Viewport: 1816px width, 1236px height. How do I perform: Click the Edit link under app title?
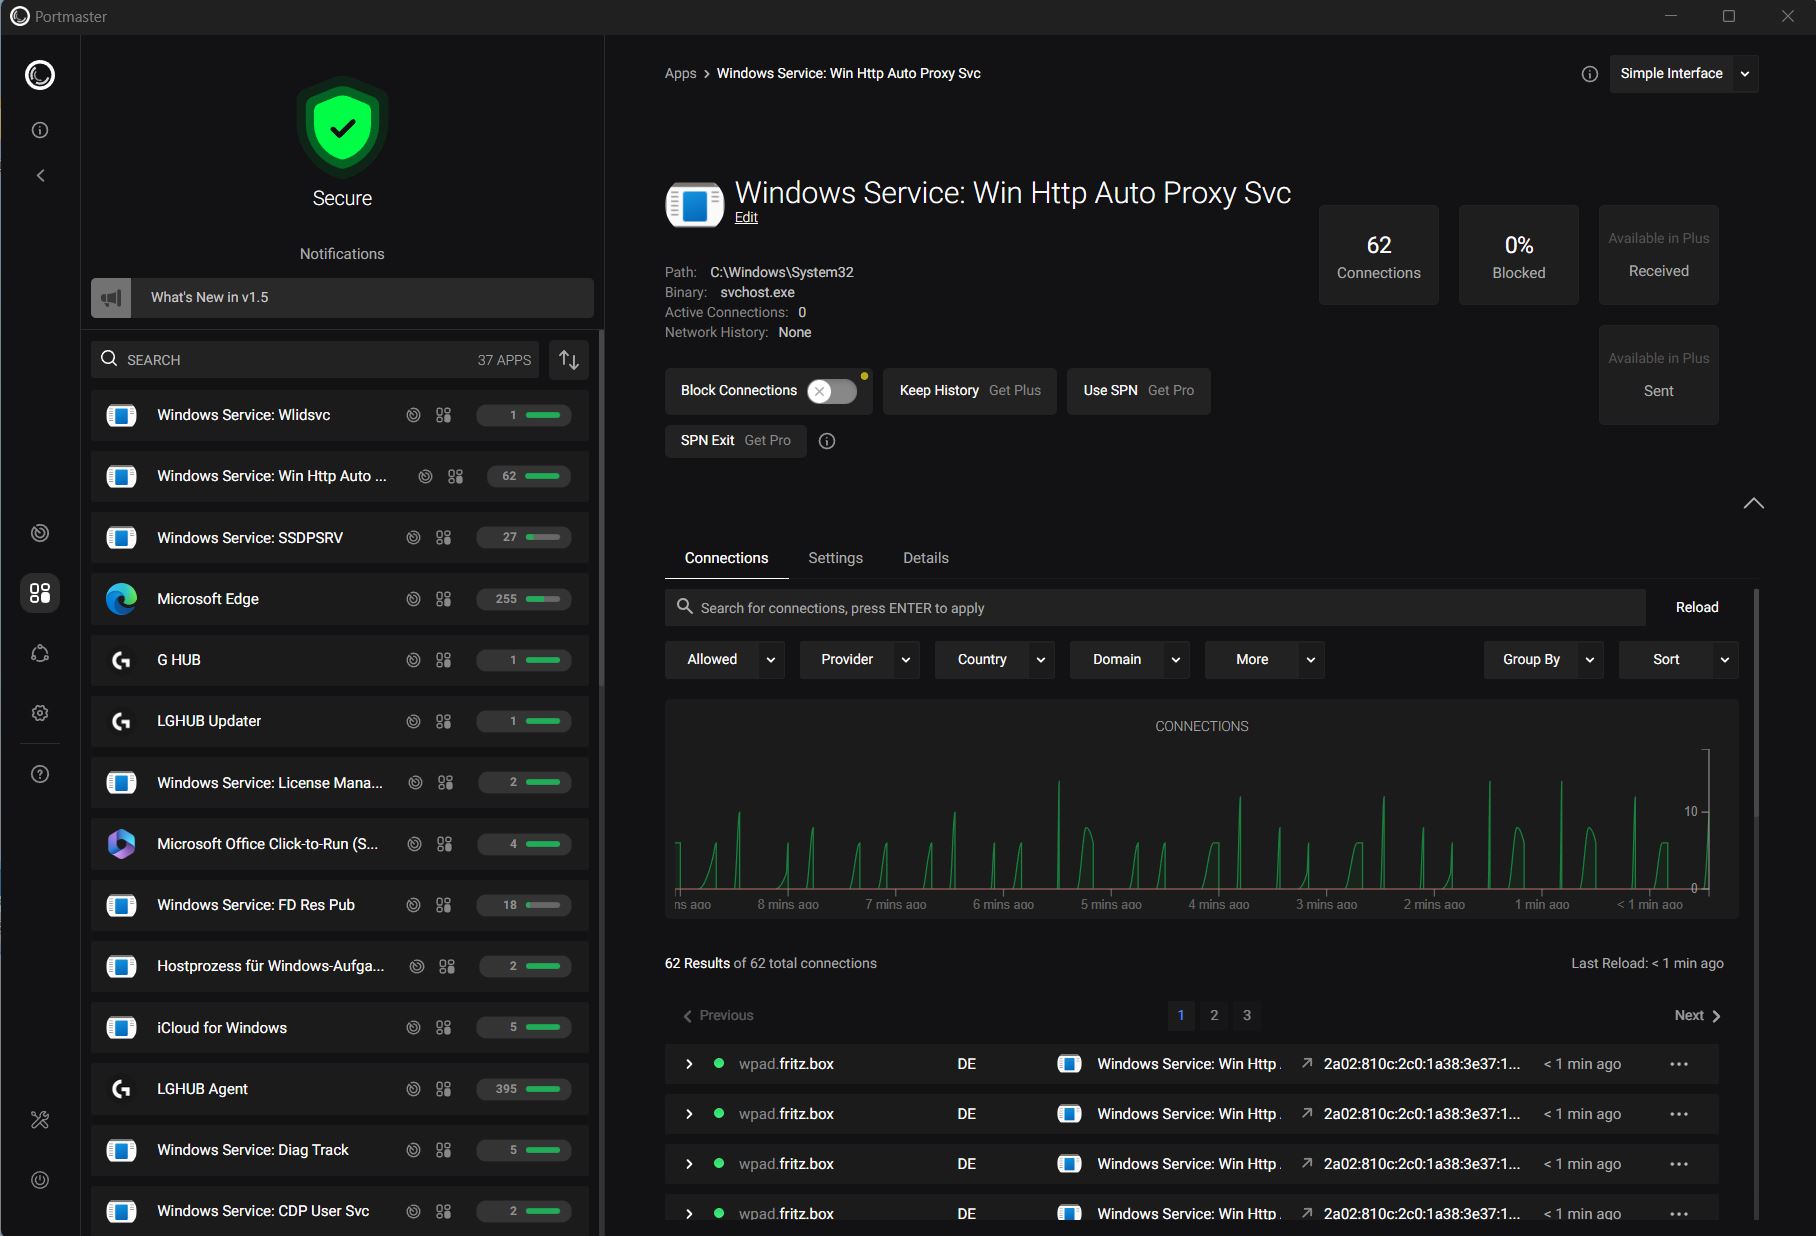coord(746,218)
